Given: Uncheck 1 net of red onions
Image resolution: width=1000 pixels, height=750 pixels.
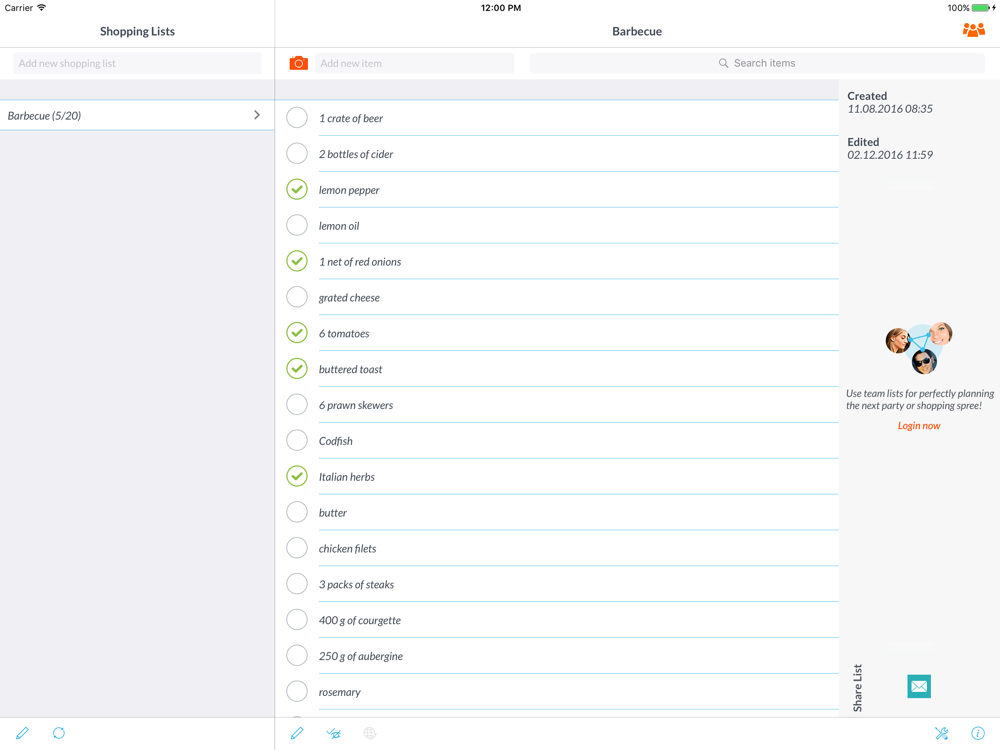Looking at the screenshot, I should 297,261.
